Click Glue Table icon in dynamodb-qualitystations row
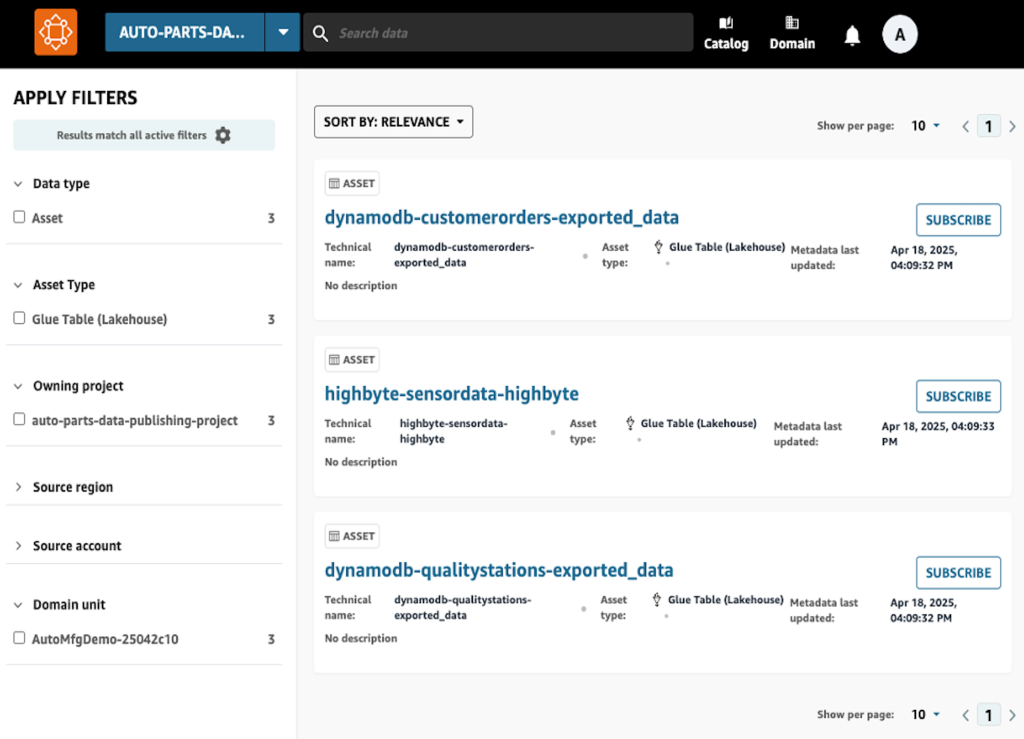Viewport: 1024px width, 739px height. click(x=657, y=599)
